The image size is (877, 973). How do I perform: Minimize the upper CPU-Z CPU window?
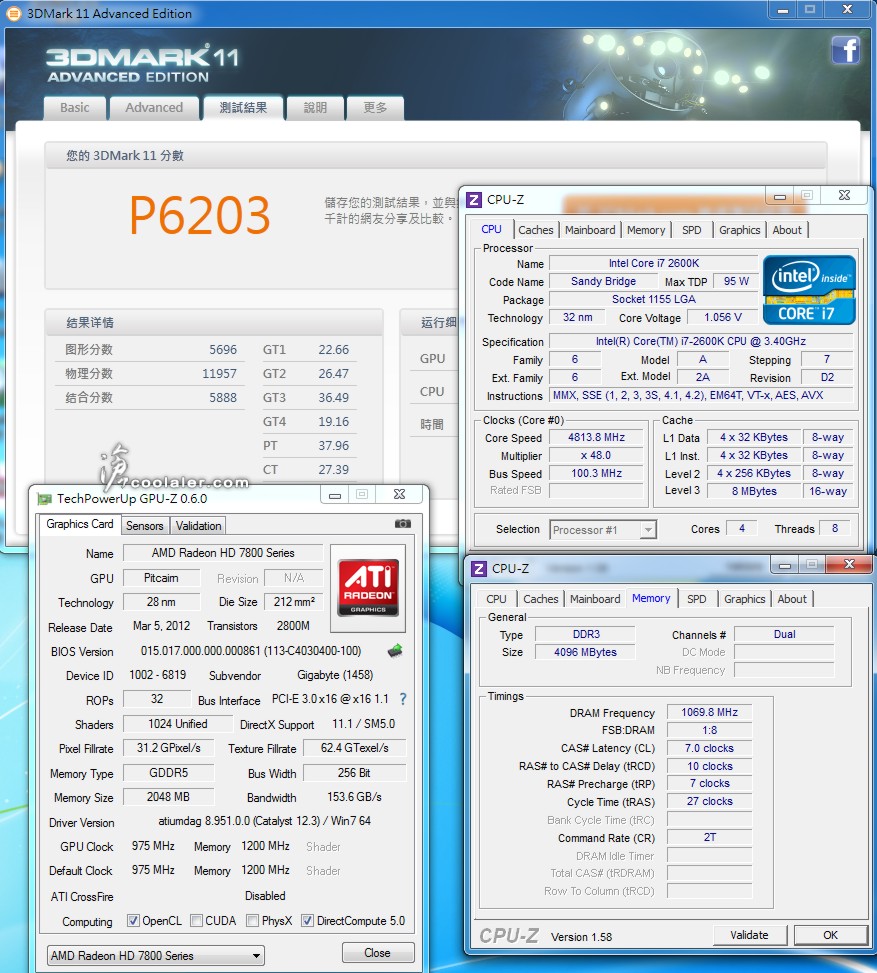[x=780, y=196]
